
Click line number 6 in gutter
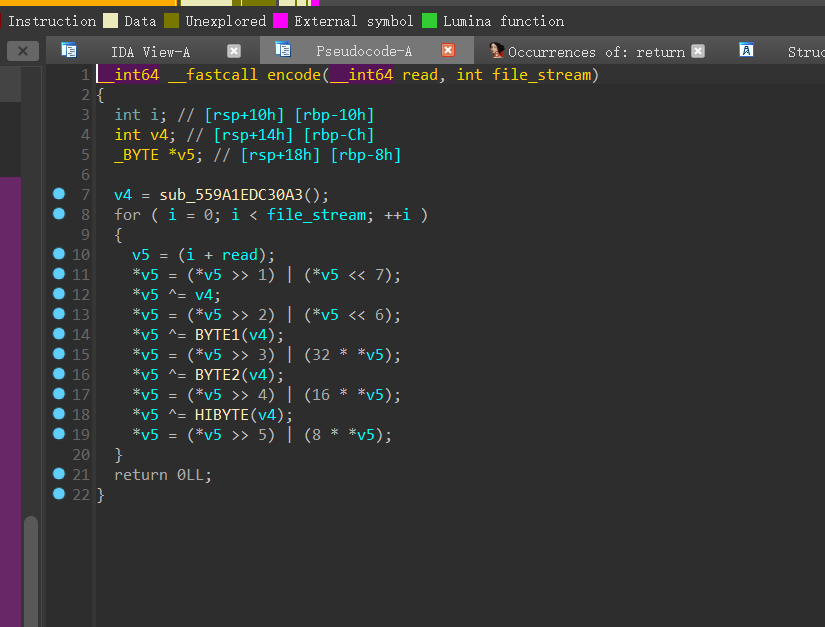click(x=85, y=175)
